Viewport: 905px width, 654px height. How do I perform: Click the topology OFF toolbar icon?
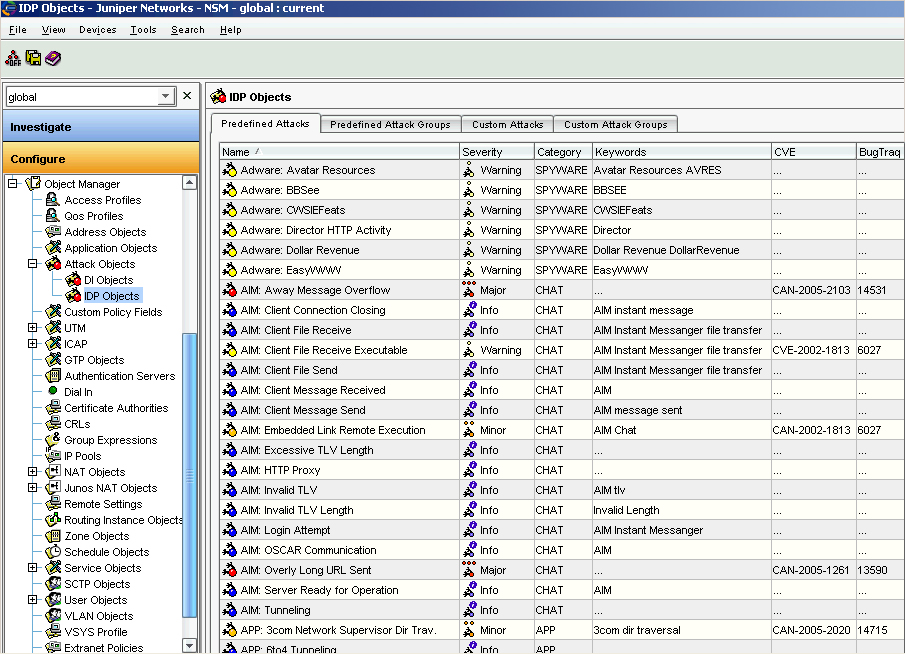(13, 59)
